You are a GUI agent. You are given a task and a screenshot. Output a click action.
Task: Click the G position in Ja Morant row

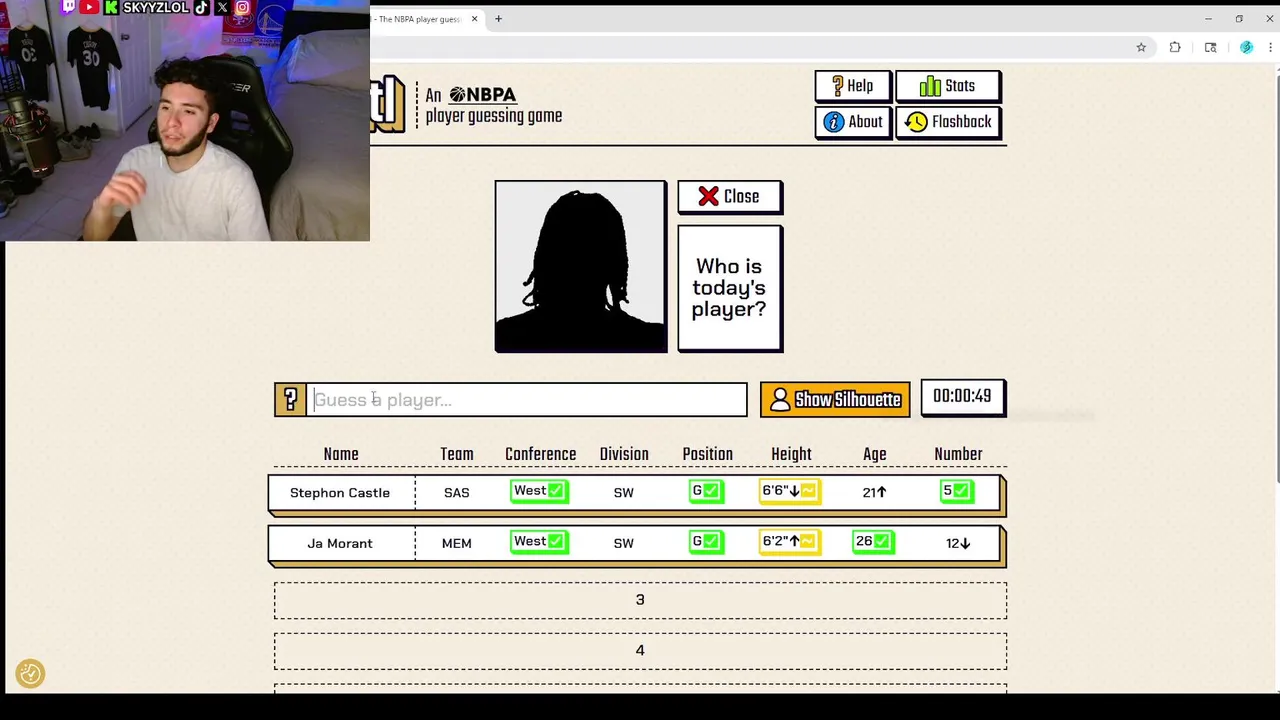[706, 542]
